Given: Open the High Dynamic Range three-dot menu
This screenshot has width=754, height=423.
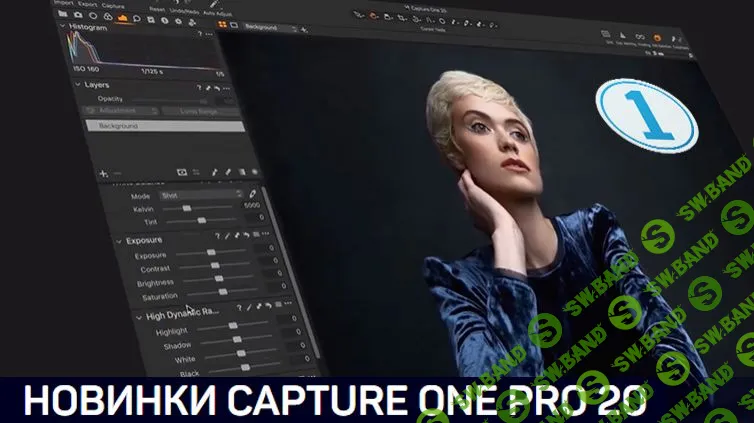Looking at the screenshot, I should (288, 303).
